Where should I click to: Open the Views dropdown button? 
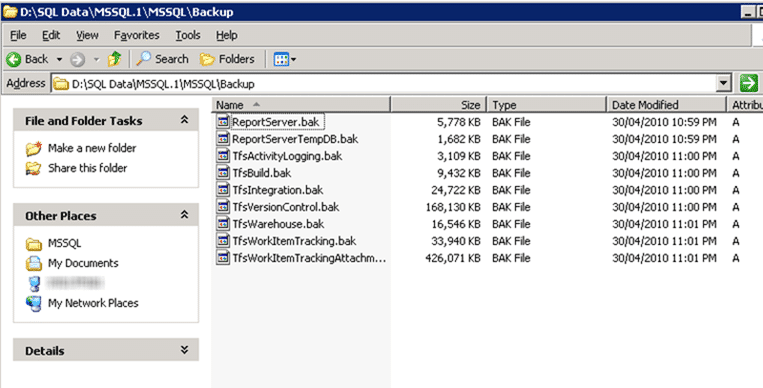pos(285,59)
